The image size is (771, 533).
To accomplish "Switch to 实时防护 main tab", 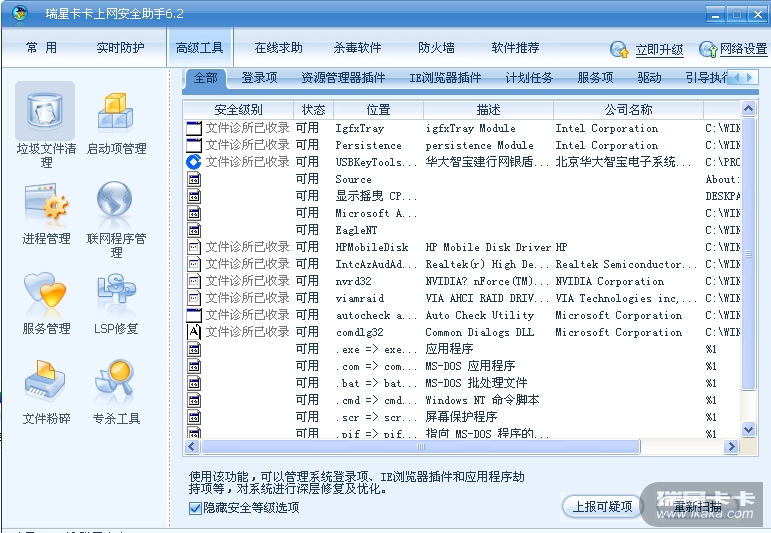I will pos(120,48).
